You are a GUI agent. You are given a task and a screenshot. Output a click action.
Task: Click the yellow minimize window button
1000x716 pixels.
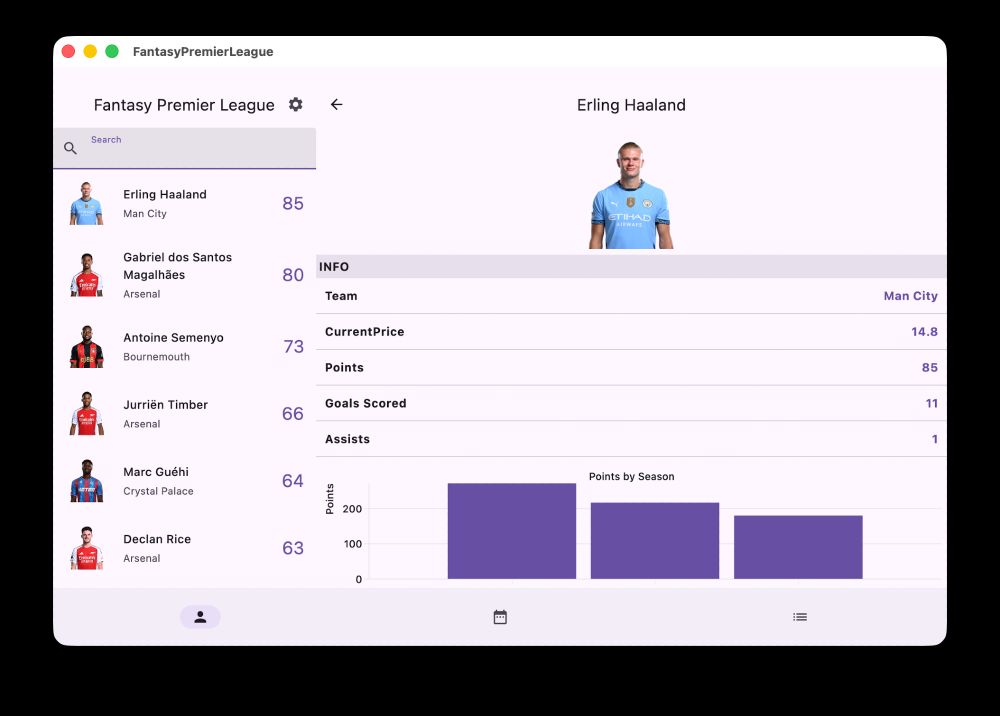click(x=90, y=51)
